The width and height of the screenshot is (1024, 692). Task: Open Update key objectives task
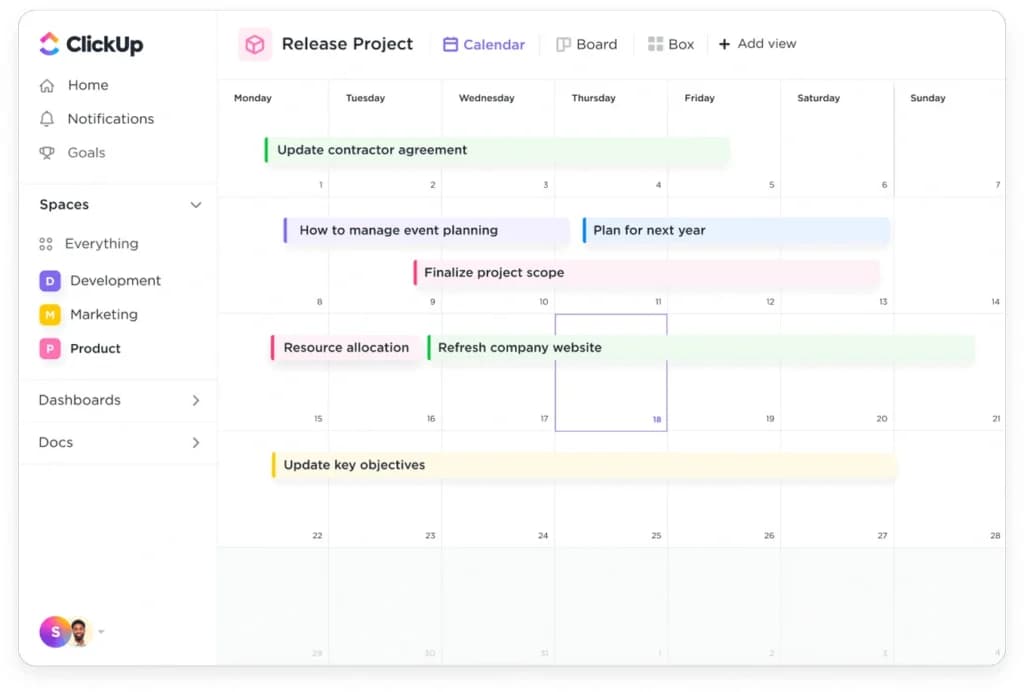(x=584, y=465)
